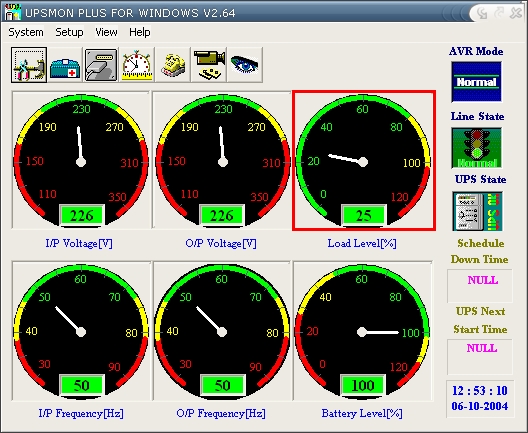Click the AVR Mode Normal indicator
Image resolution: width=528 pixels, height=433 pixels.
tap(476, 82)
